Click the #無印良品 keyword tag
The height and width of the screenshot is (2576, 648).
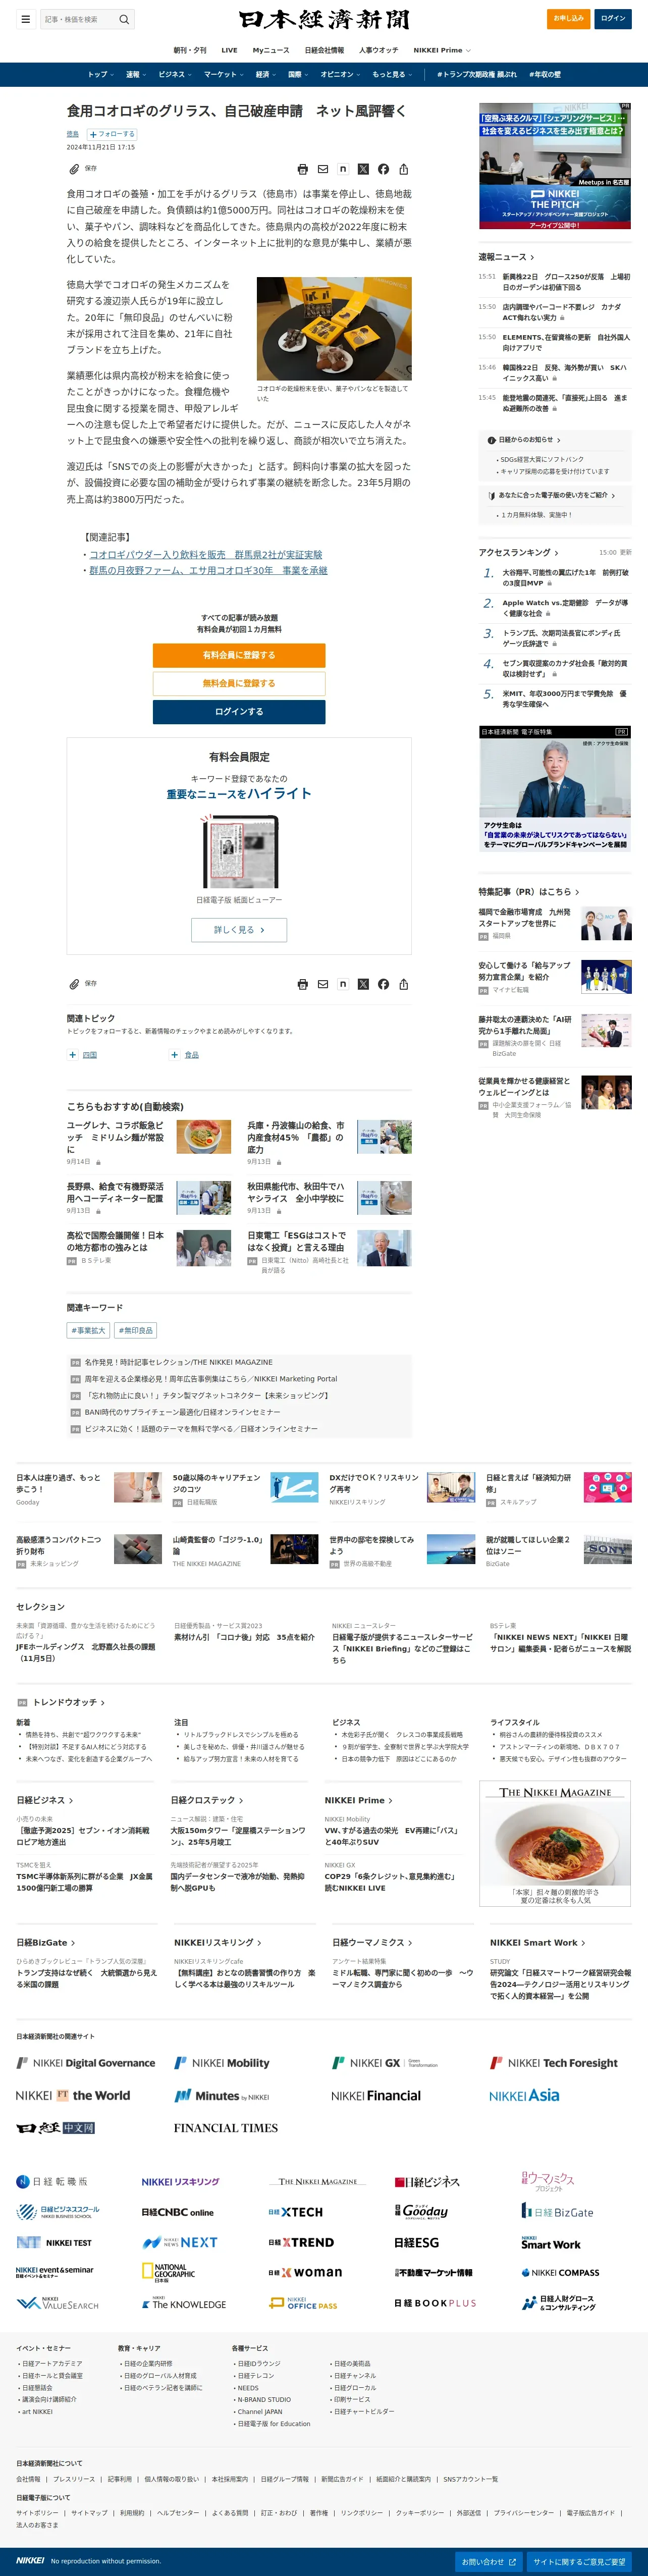point(136,1331)
